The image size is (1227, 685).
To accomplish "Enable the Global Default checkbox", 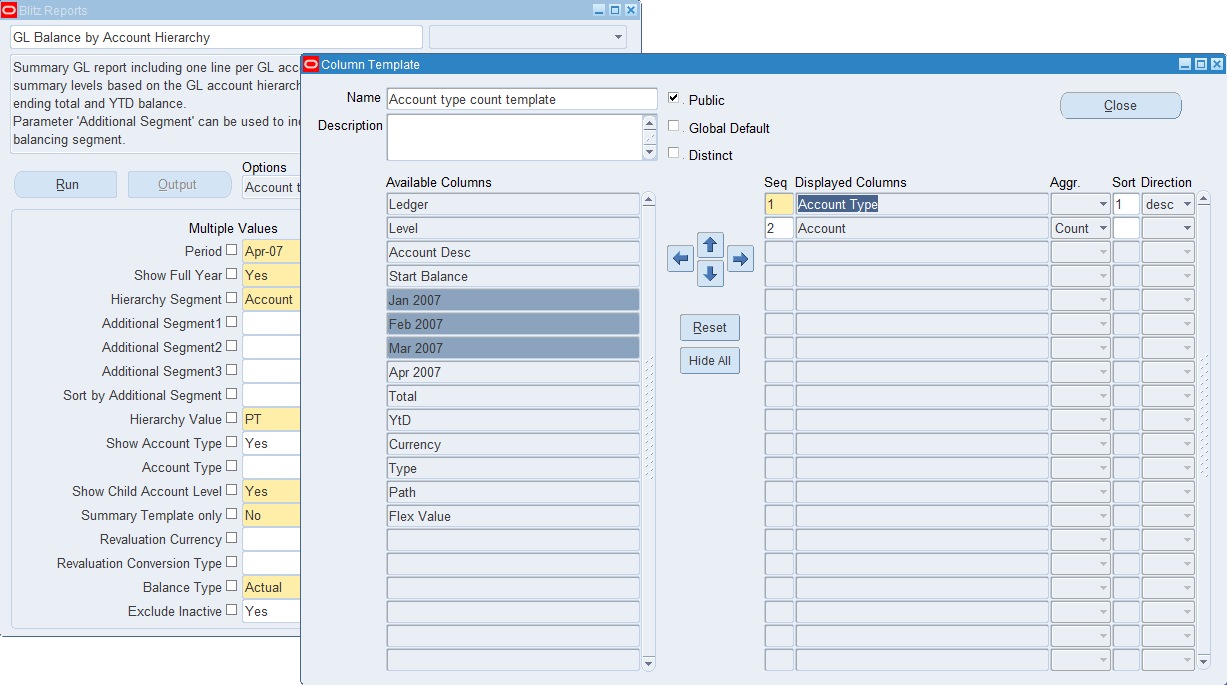I will point(674,126).
